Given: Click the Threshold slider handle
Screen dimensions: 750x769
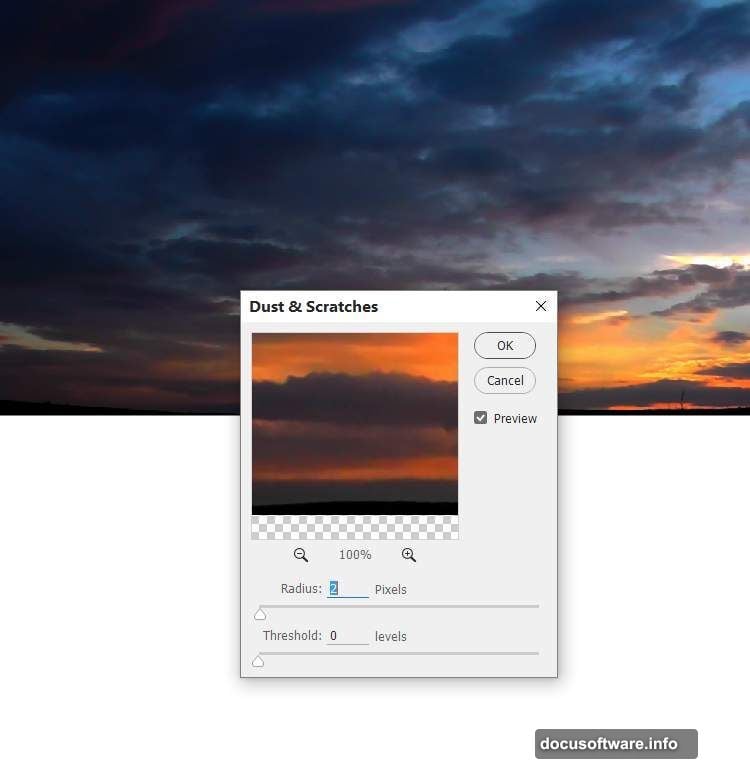Looking at the screenshot, I should click(x=258, y=662).
